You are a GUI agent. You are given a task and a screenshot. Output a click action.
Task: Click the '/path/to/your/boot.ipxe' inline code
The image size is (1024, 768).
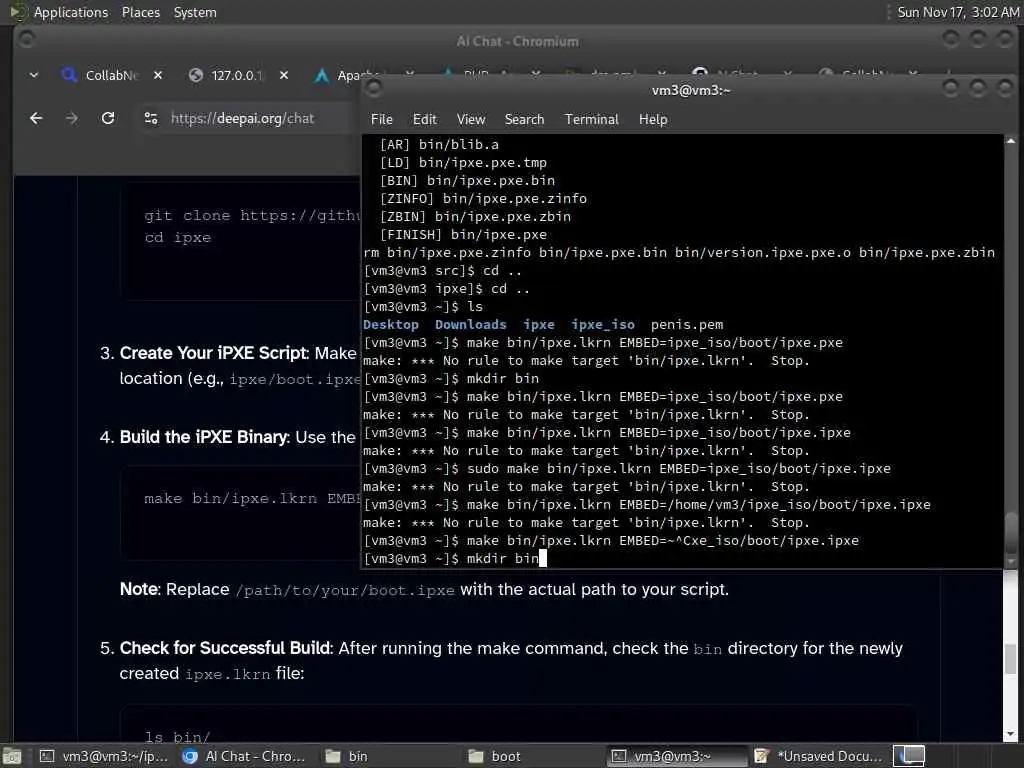click(x=345, y=590)
